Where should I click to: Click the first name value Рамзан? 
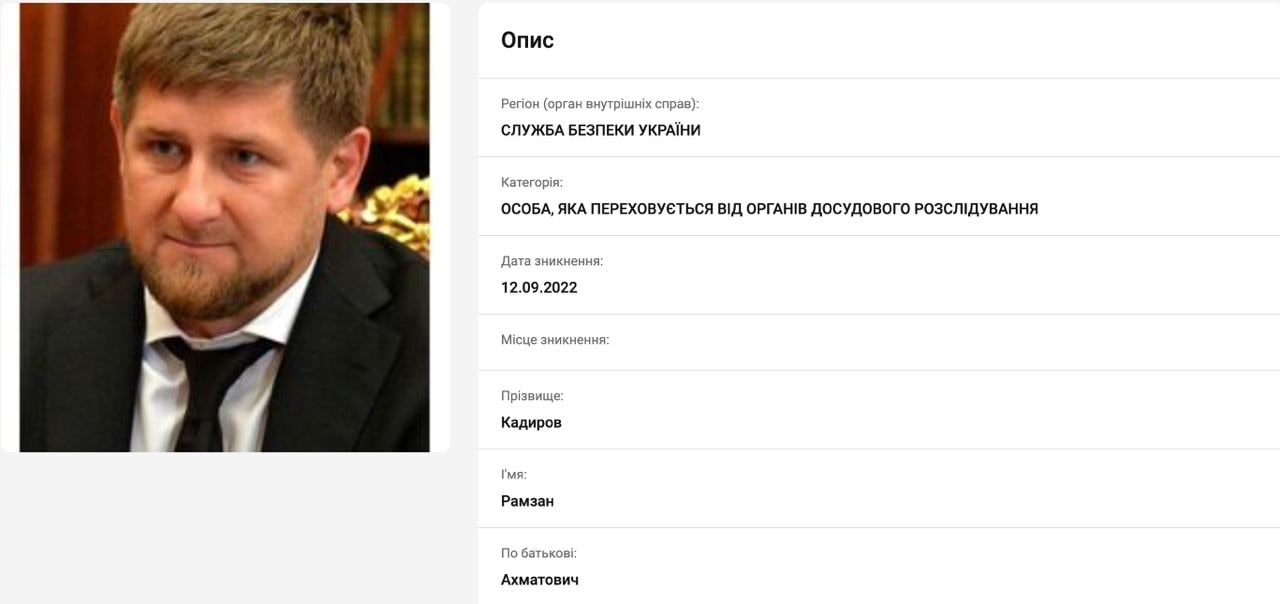click(x=527, y=501)
